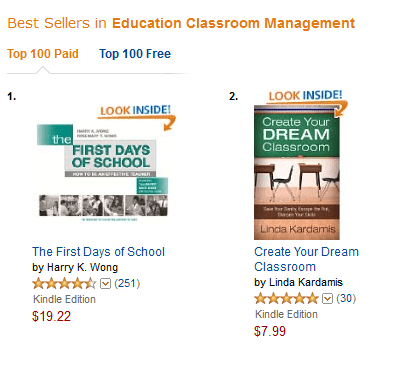Viewport: 415px width, 371px height.
Task: Click the $7.99 Kindle price
Action: pos(270,331)
